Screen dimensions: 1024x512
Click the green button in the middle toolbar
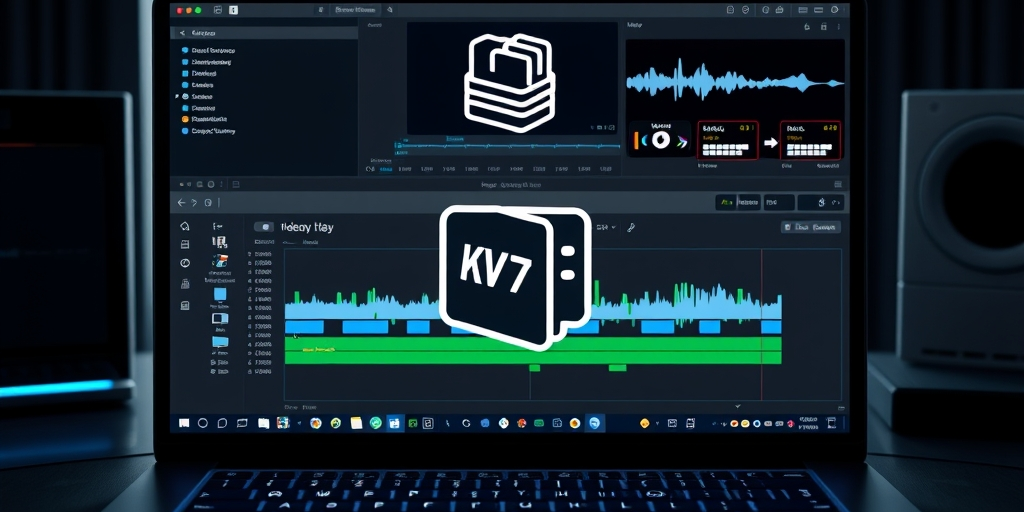(x=725, y=203)
